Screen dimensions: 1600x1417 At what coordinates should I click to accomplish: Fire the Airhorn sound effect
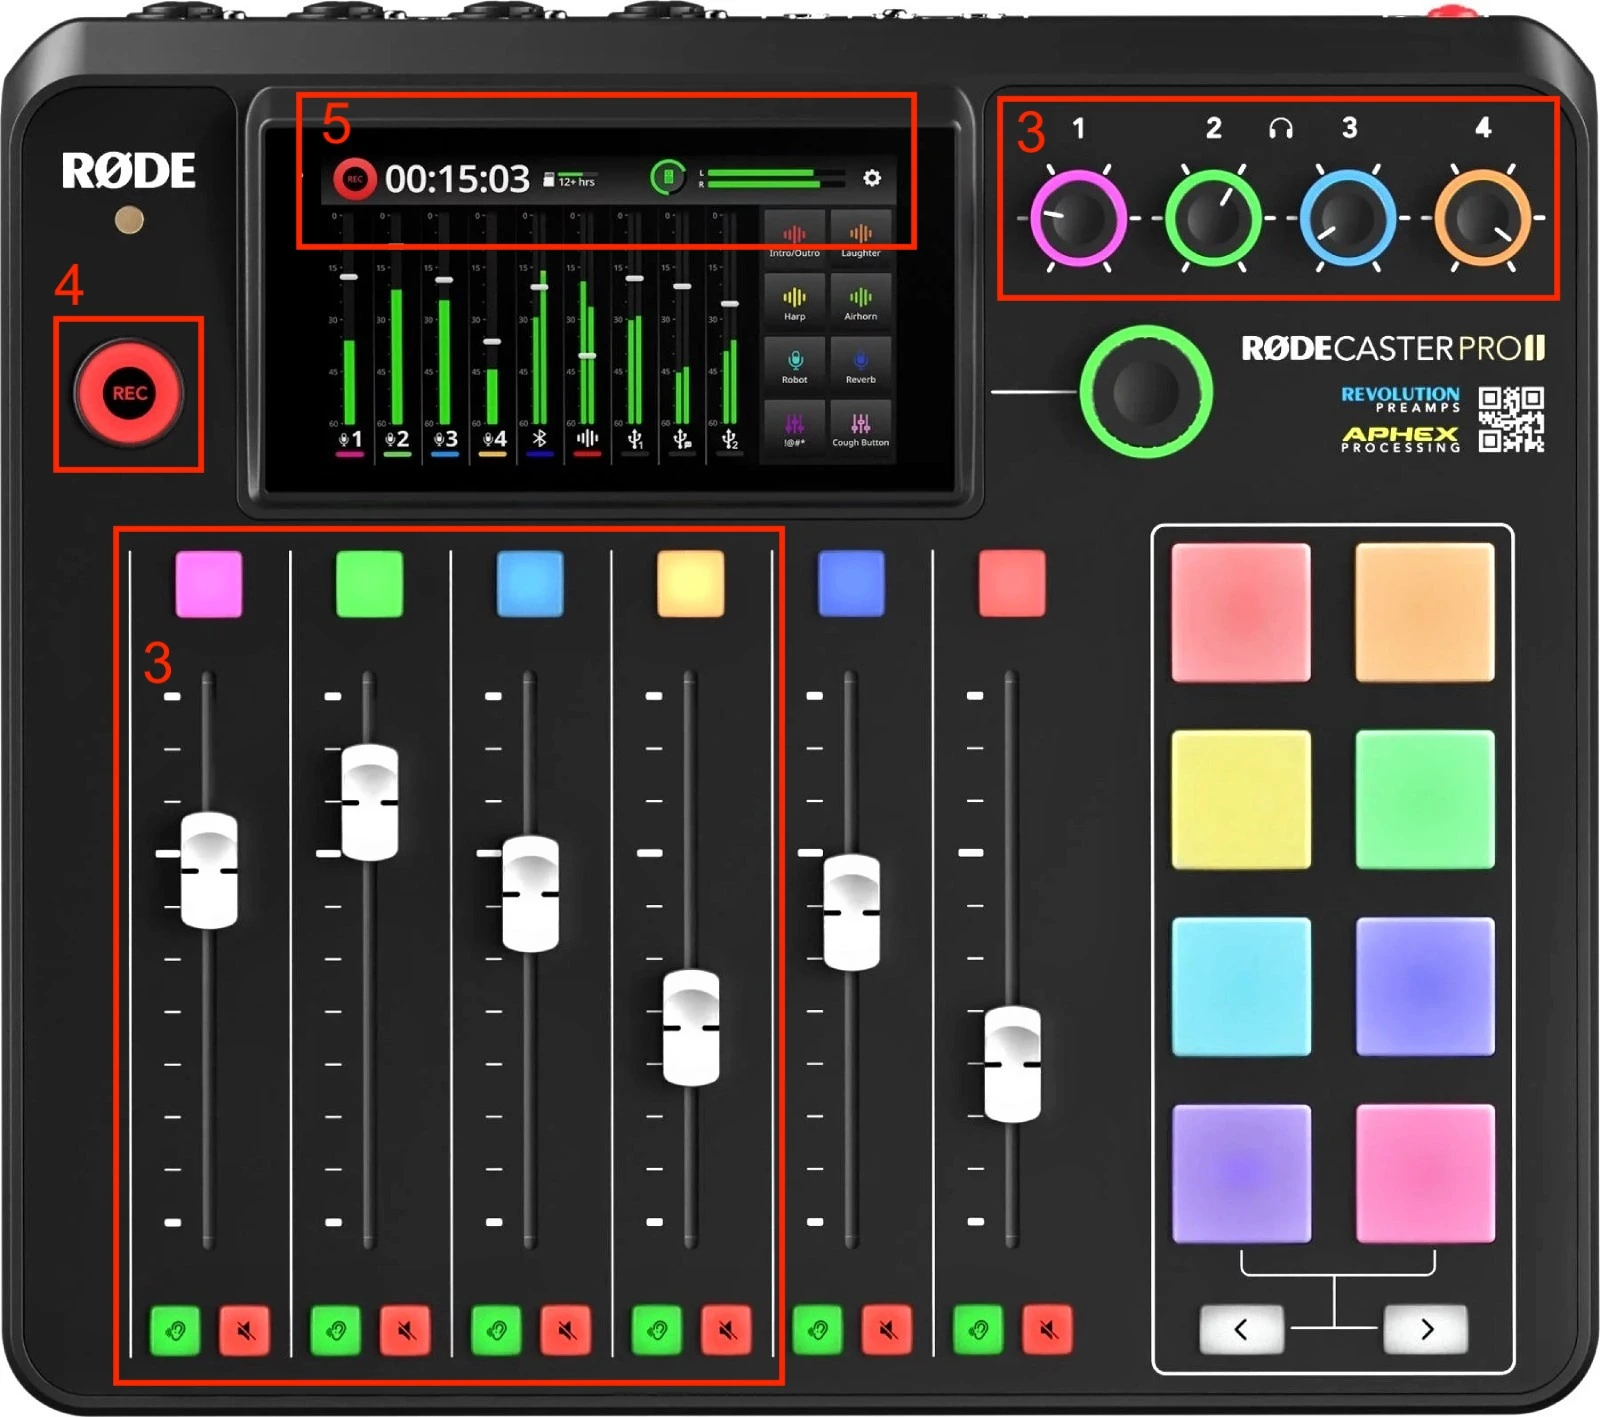click(861, 300)
